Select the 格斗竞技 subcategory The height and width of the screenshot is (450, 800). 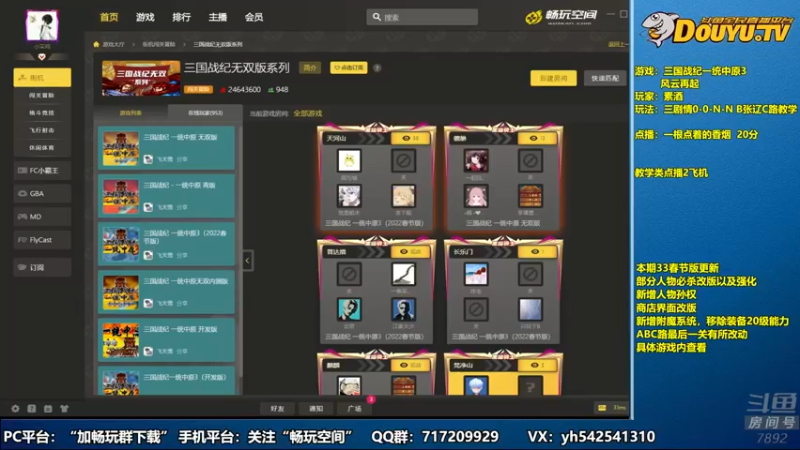42,113
